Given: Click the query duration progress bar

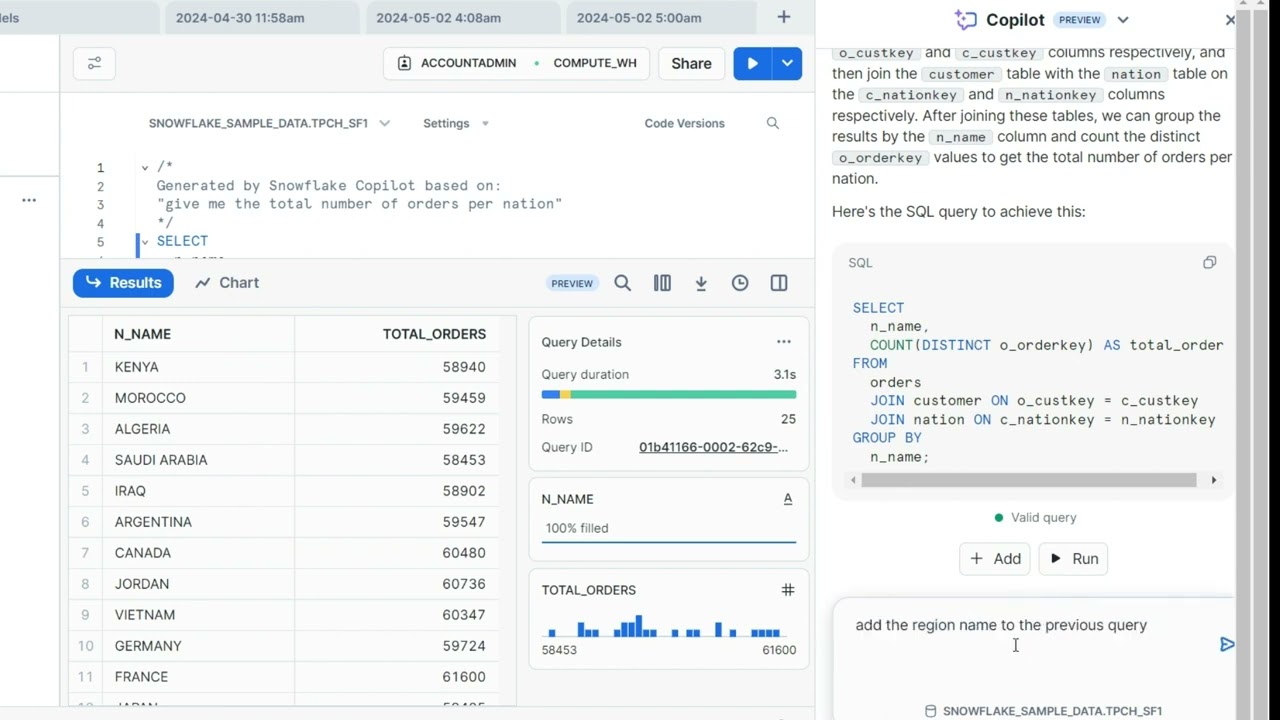Looking at the screenshot, I should [669, 395].
